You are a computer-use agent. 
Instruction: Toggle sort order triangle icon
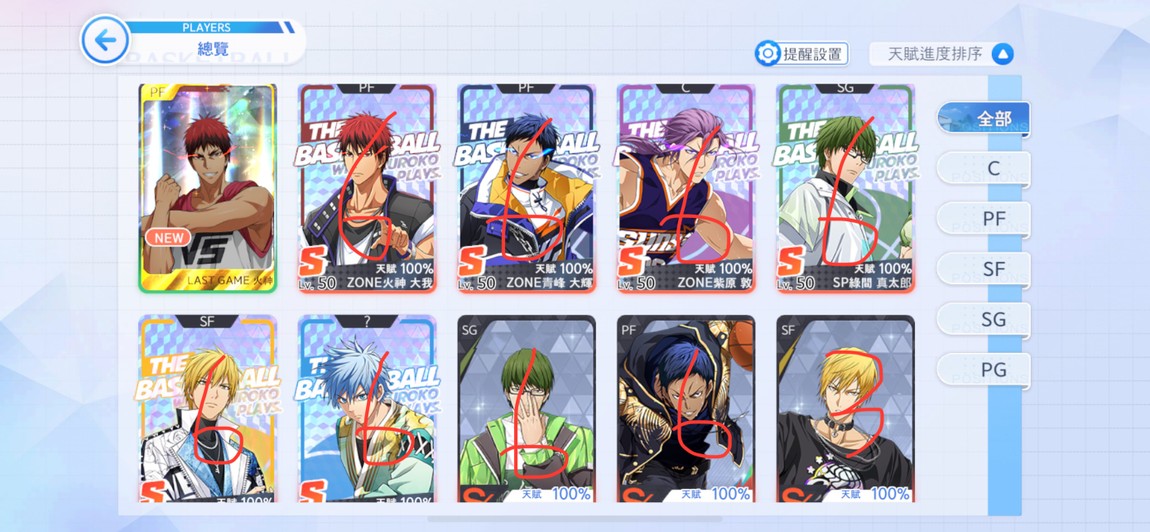coord(1003,54)
